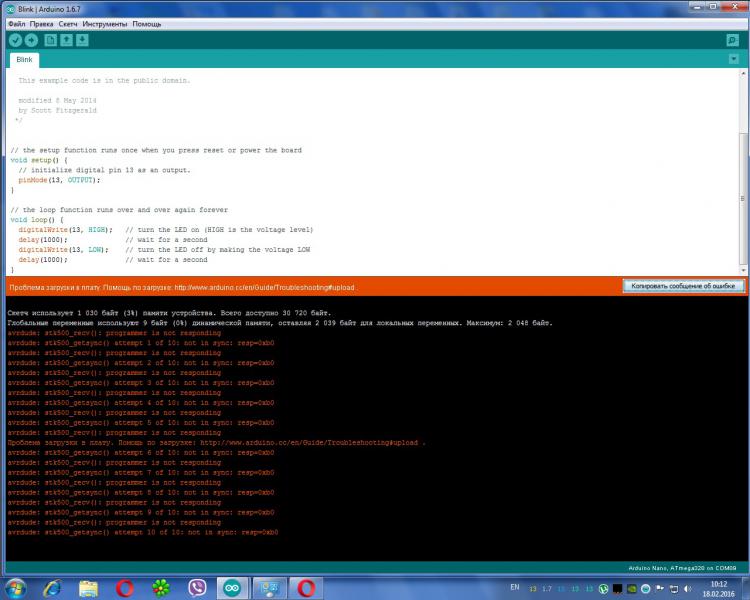750x600 pixels.
Task: Click the Arduino Nano board status text
Action: click(682, 568)
